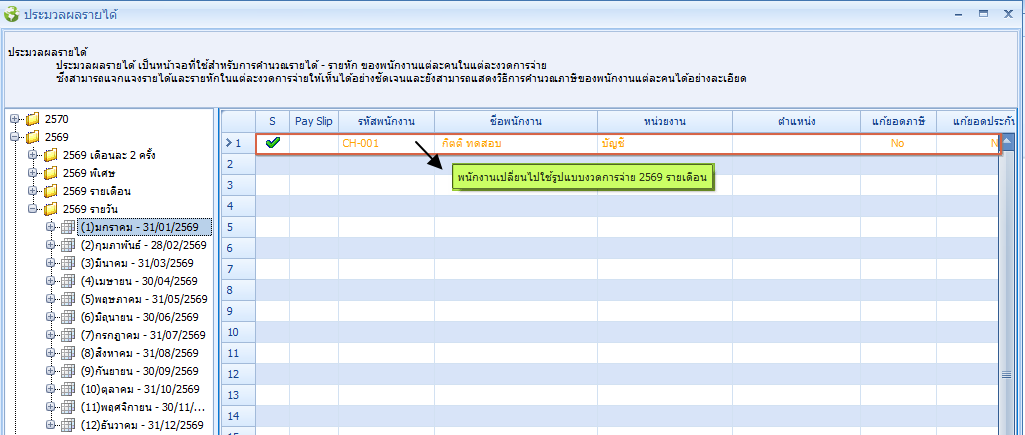Viewport: 1025px width, 435px height.
Task: Click the app icon in the title bar
Action: [12, 15]
